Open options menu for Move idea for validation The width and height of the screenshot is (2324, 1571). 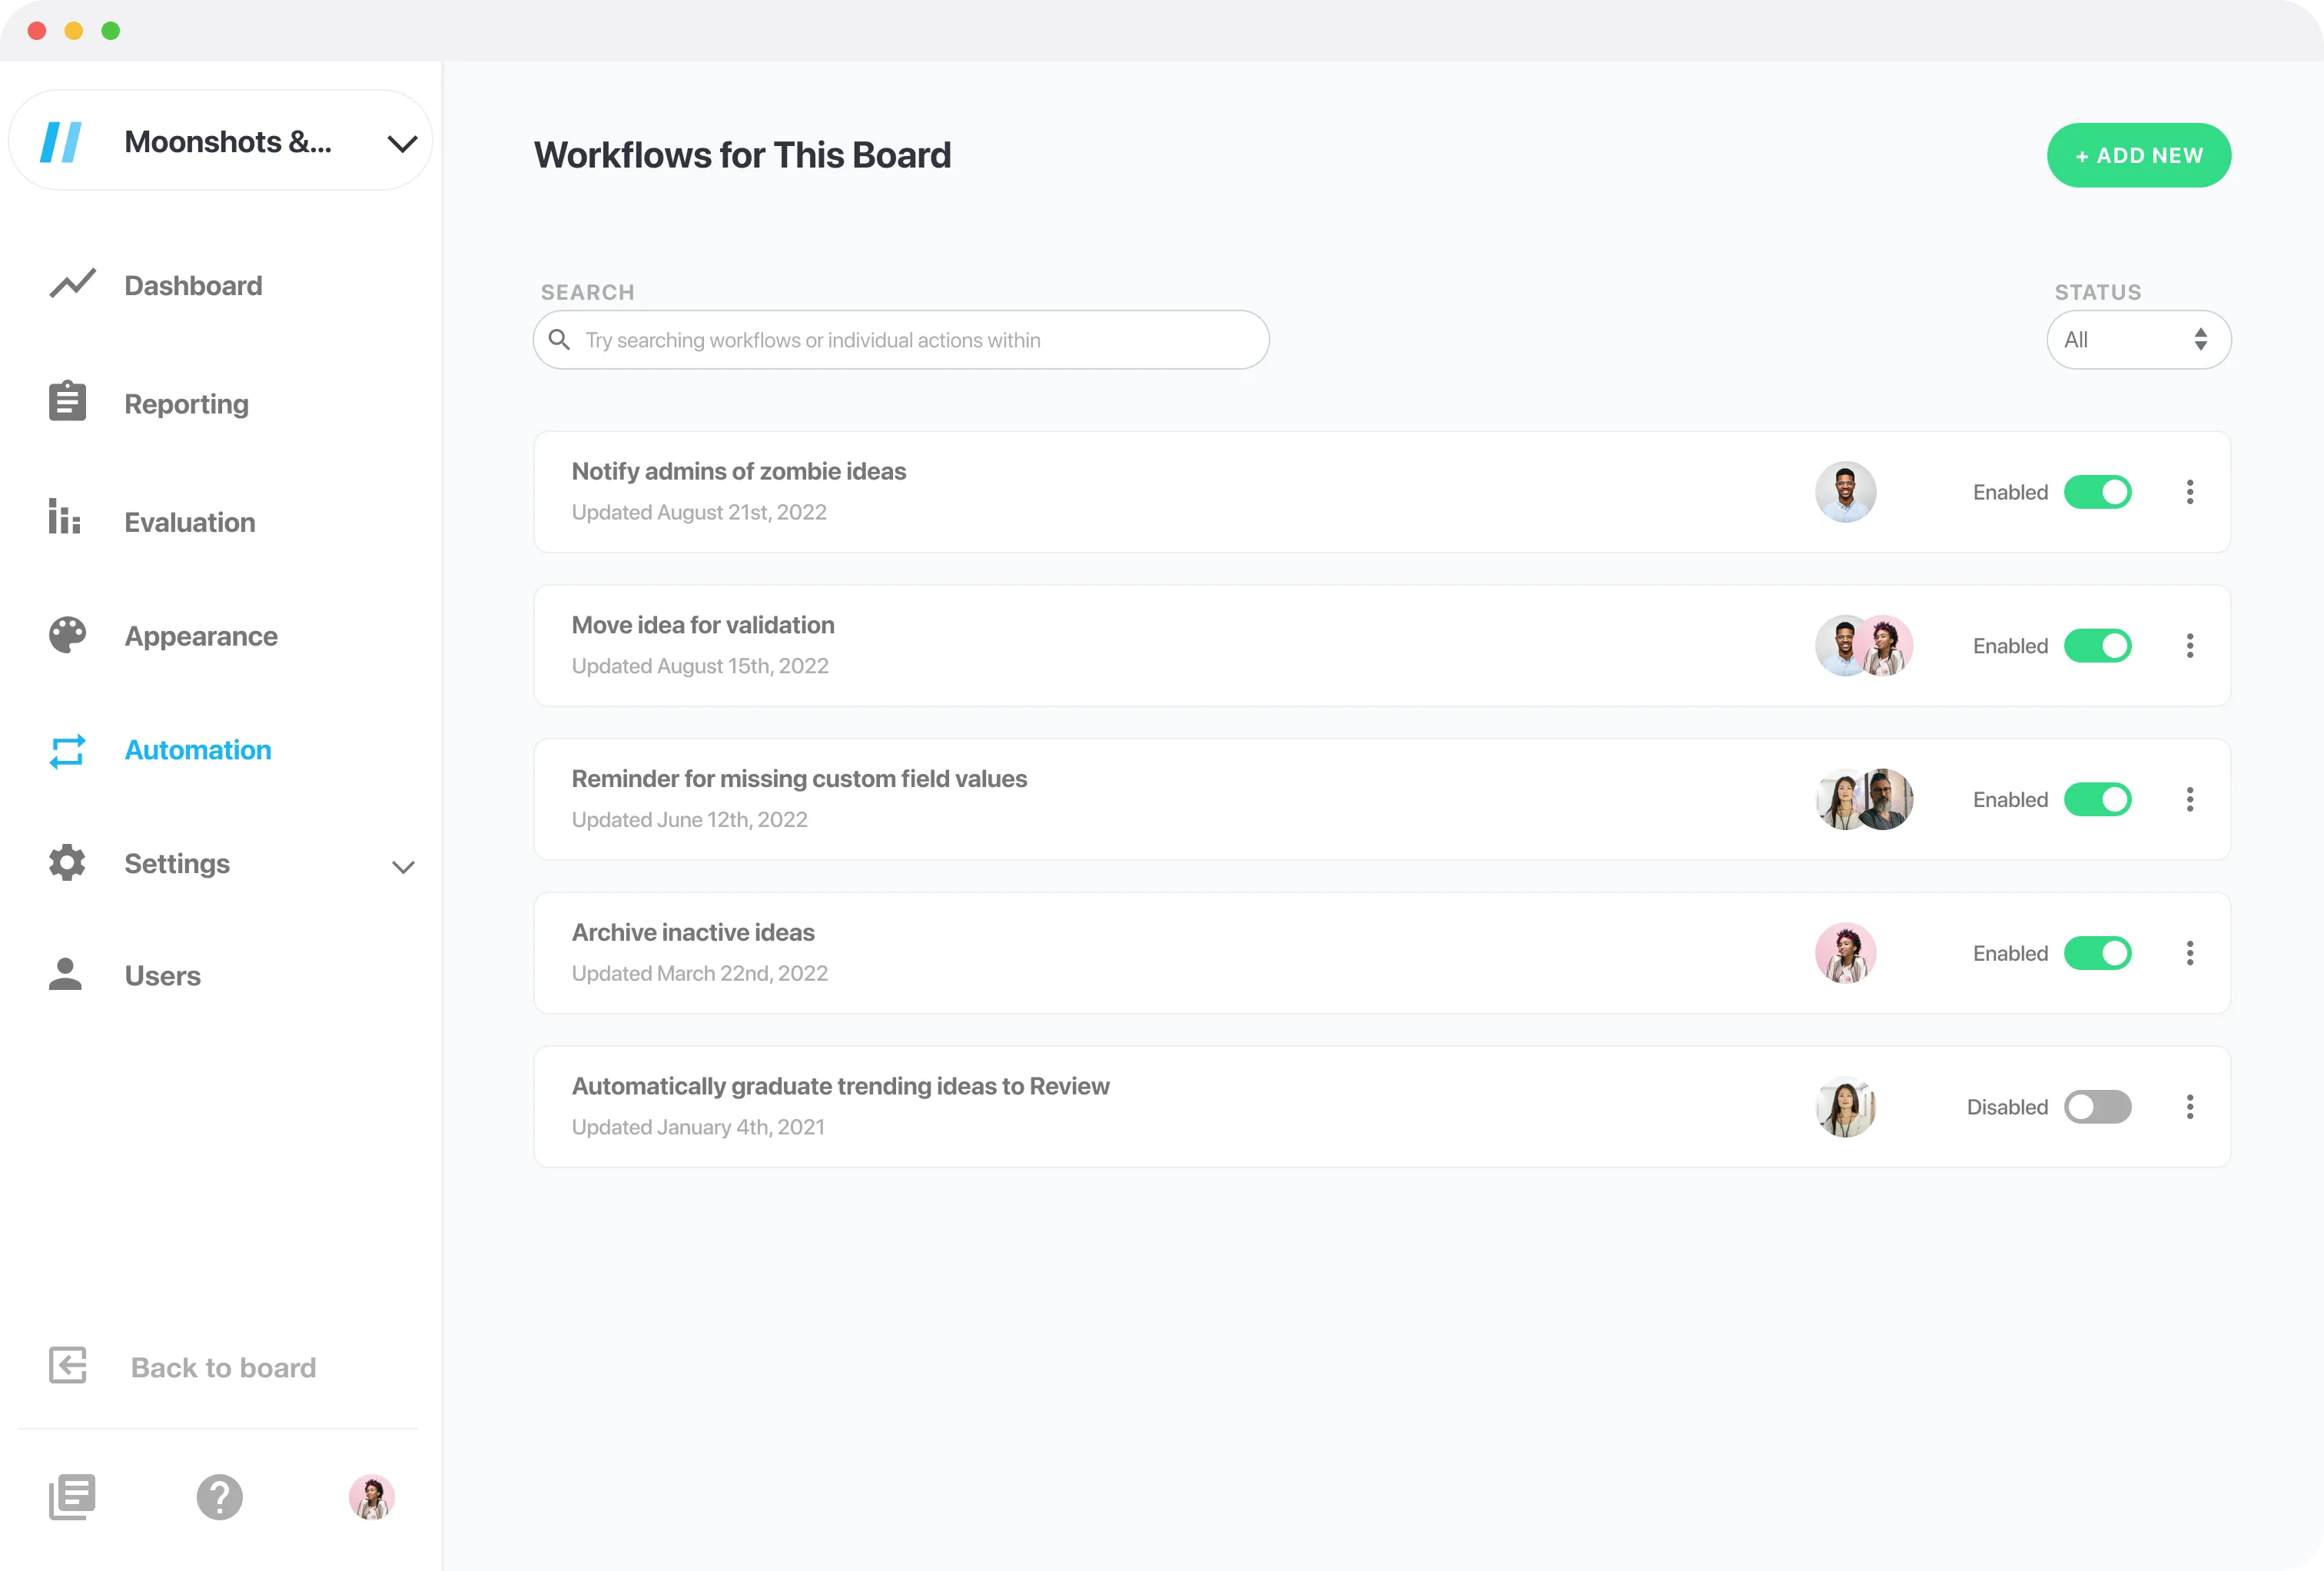2190,645
